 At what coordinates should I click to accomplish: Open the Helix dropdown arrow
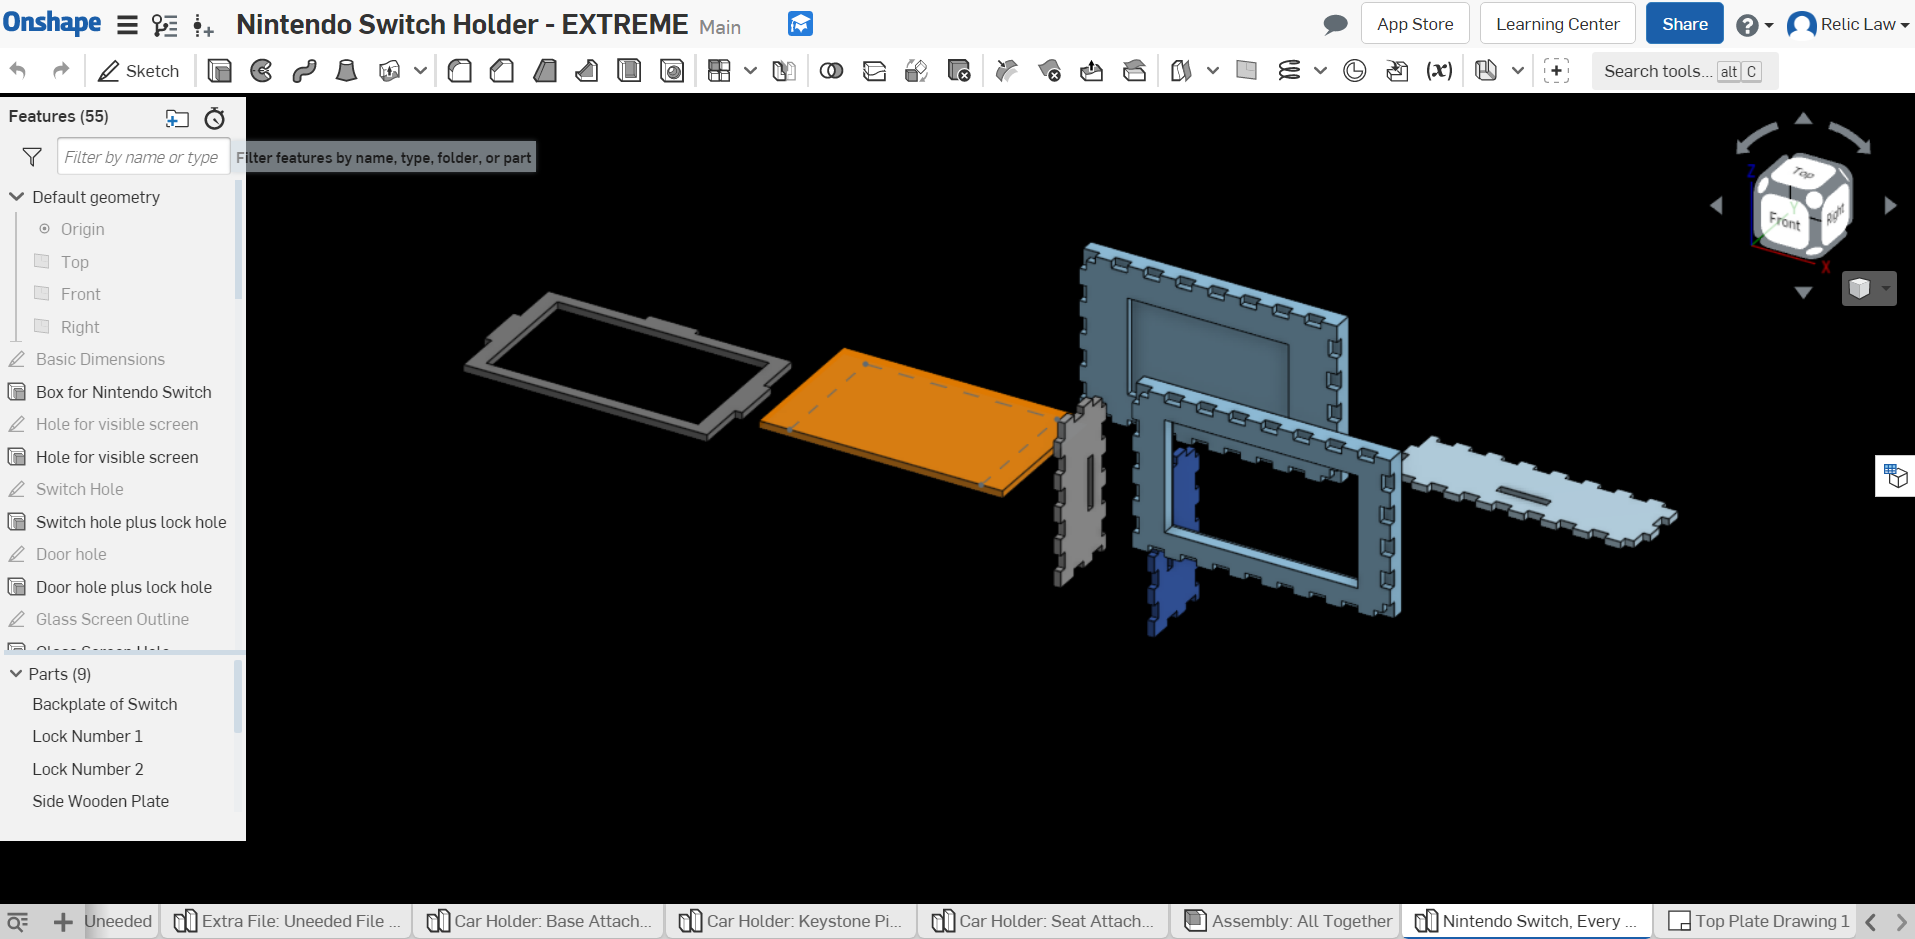[1320, 71]
